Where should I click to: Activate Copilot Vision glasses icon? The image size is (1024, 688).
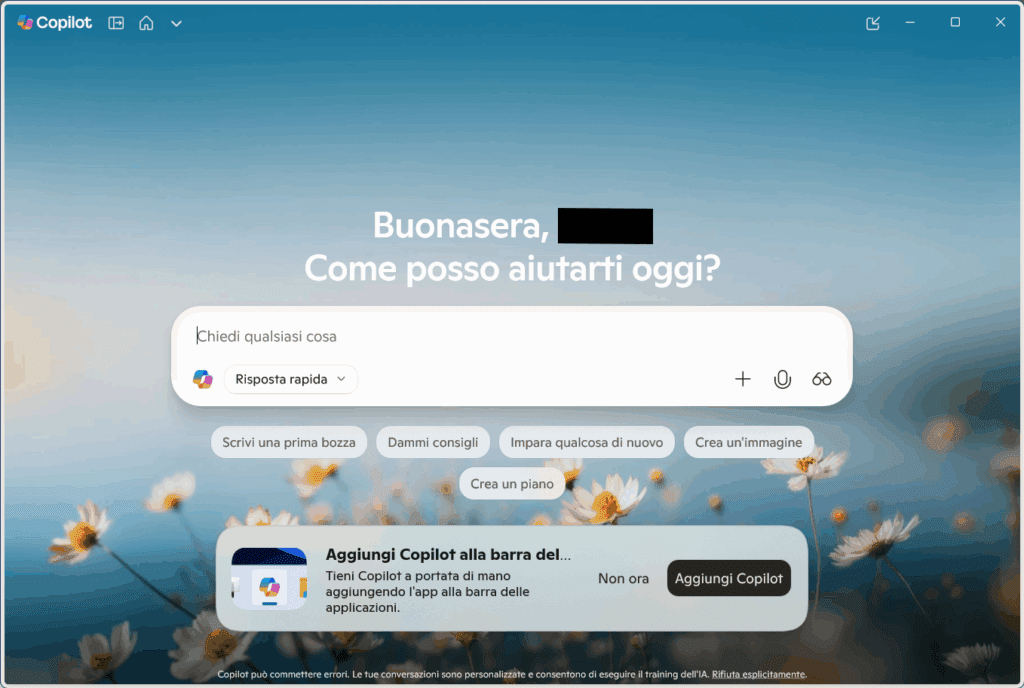click(x=822, y=379)
